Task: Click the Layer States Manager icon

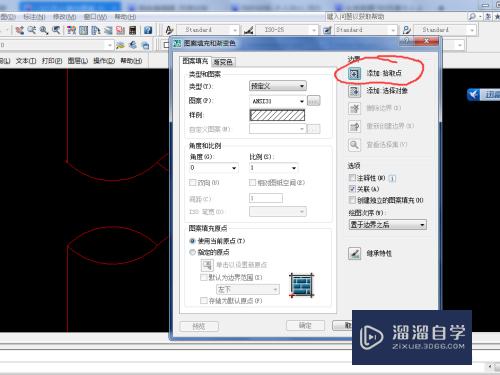Action: coord(145,45)
